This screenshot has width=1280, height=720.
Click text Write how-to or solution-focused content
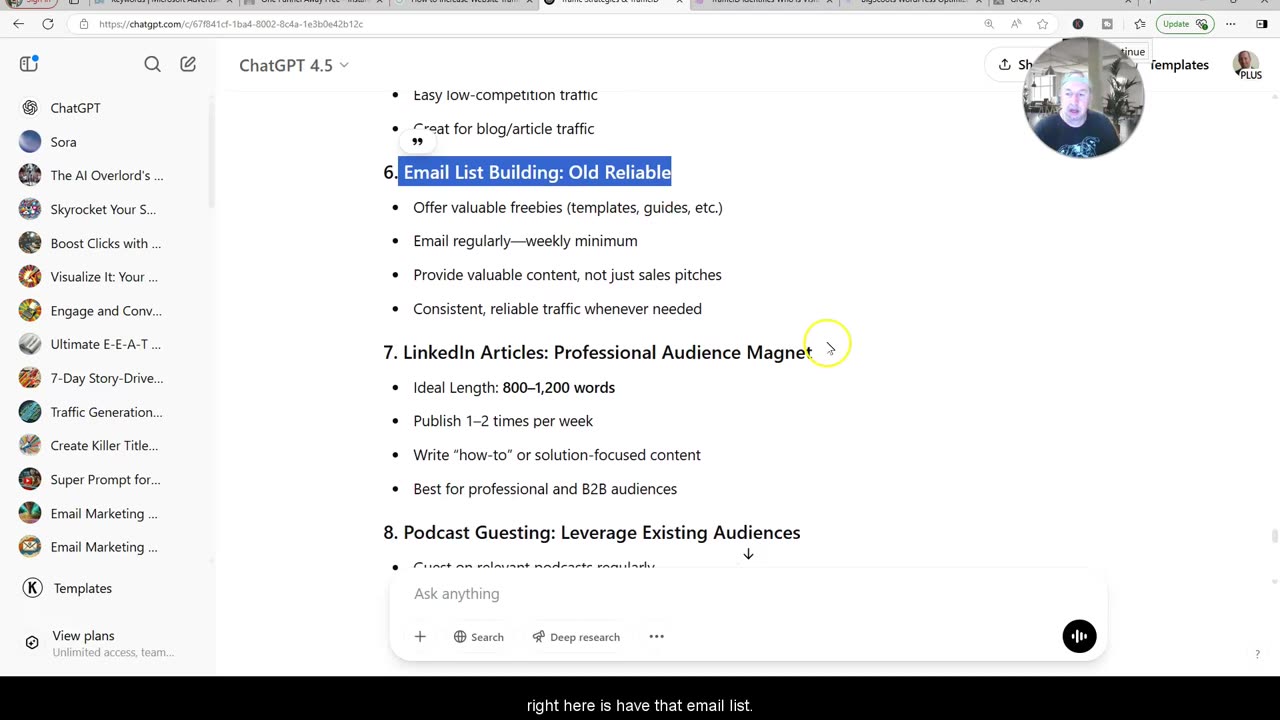pyautogui.click(x=557, y=455)
